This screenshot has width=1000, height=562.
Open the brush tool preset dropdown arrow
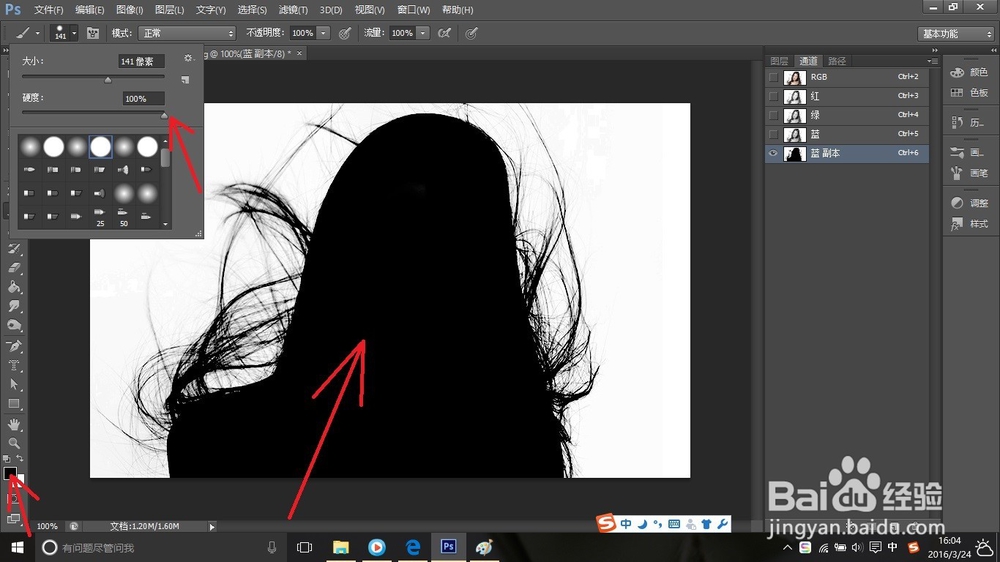tap(37, 33)
